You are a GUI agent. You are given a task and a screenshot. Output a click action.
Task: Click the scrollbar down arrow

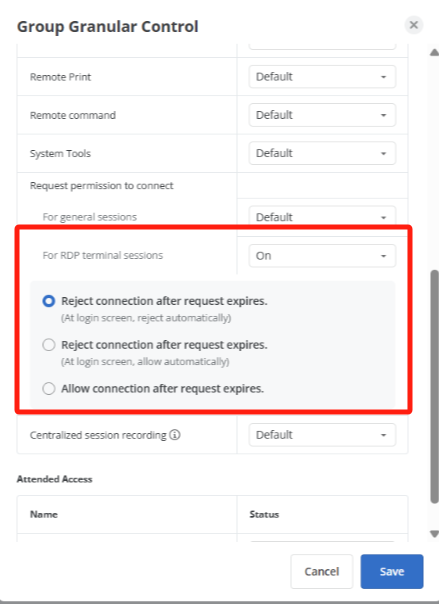coord(434,534)
